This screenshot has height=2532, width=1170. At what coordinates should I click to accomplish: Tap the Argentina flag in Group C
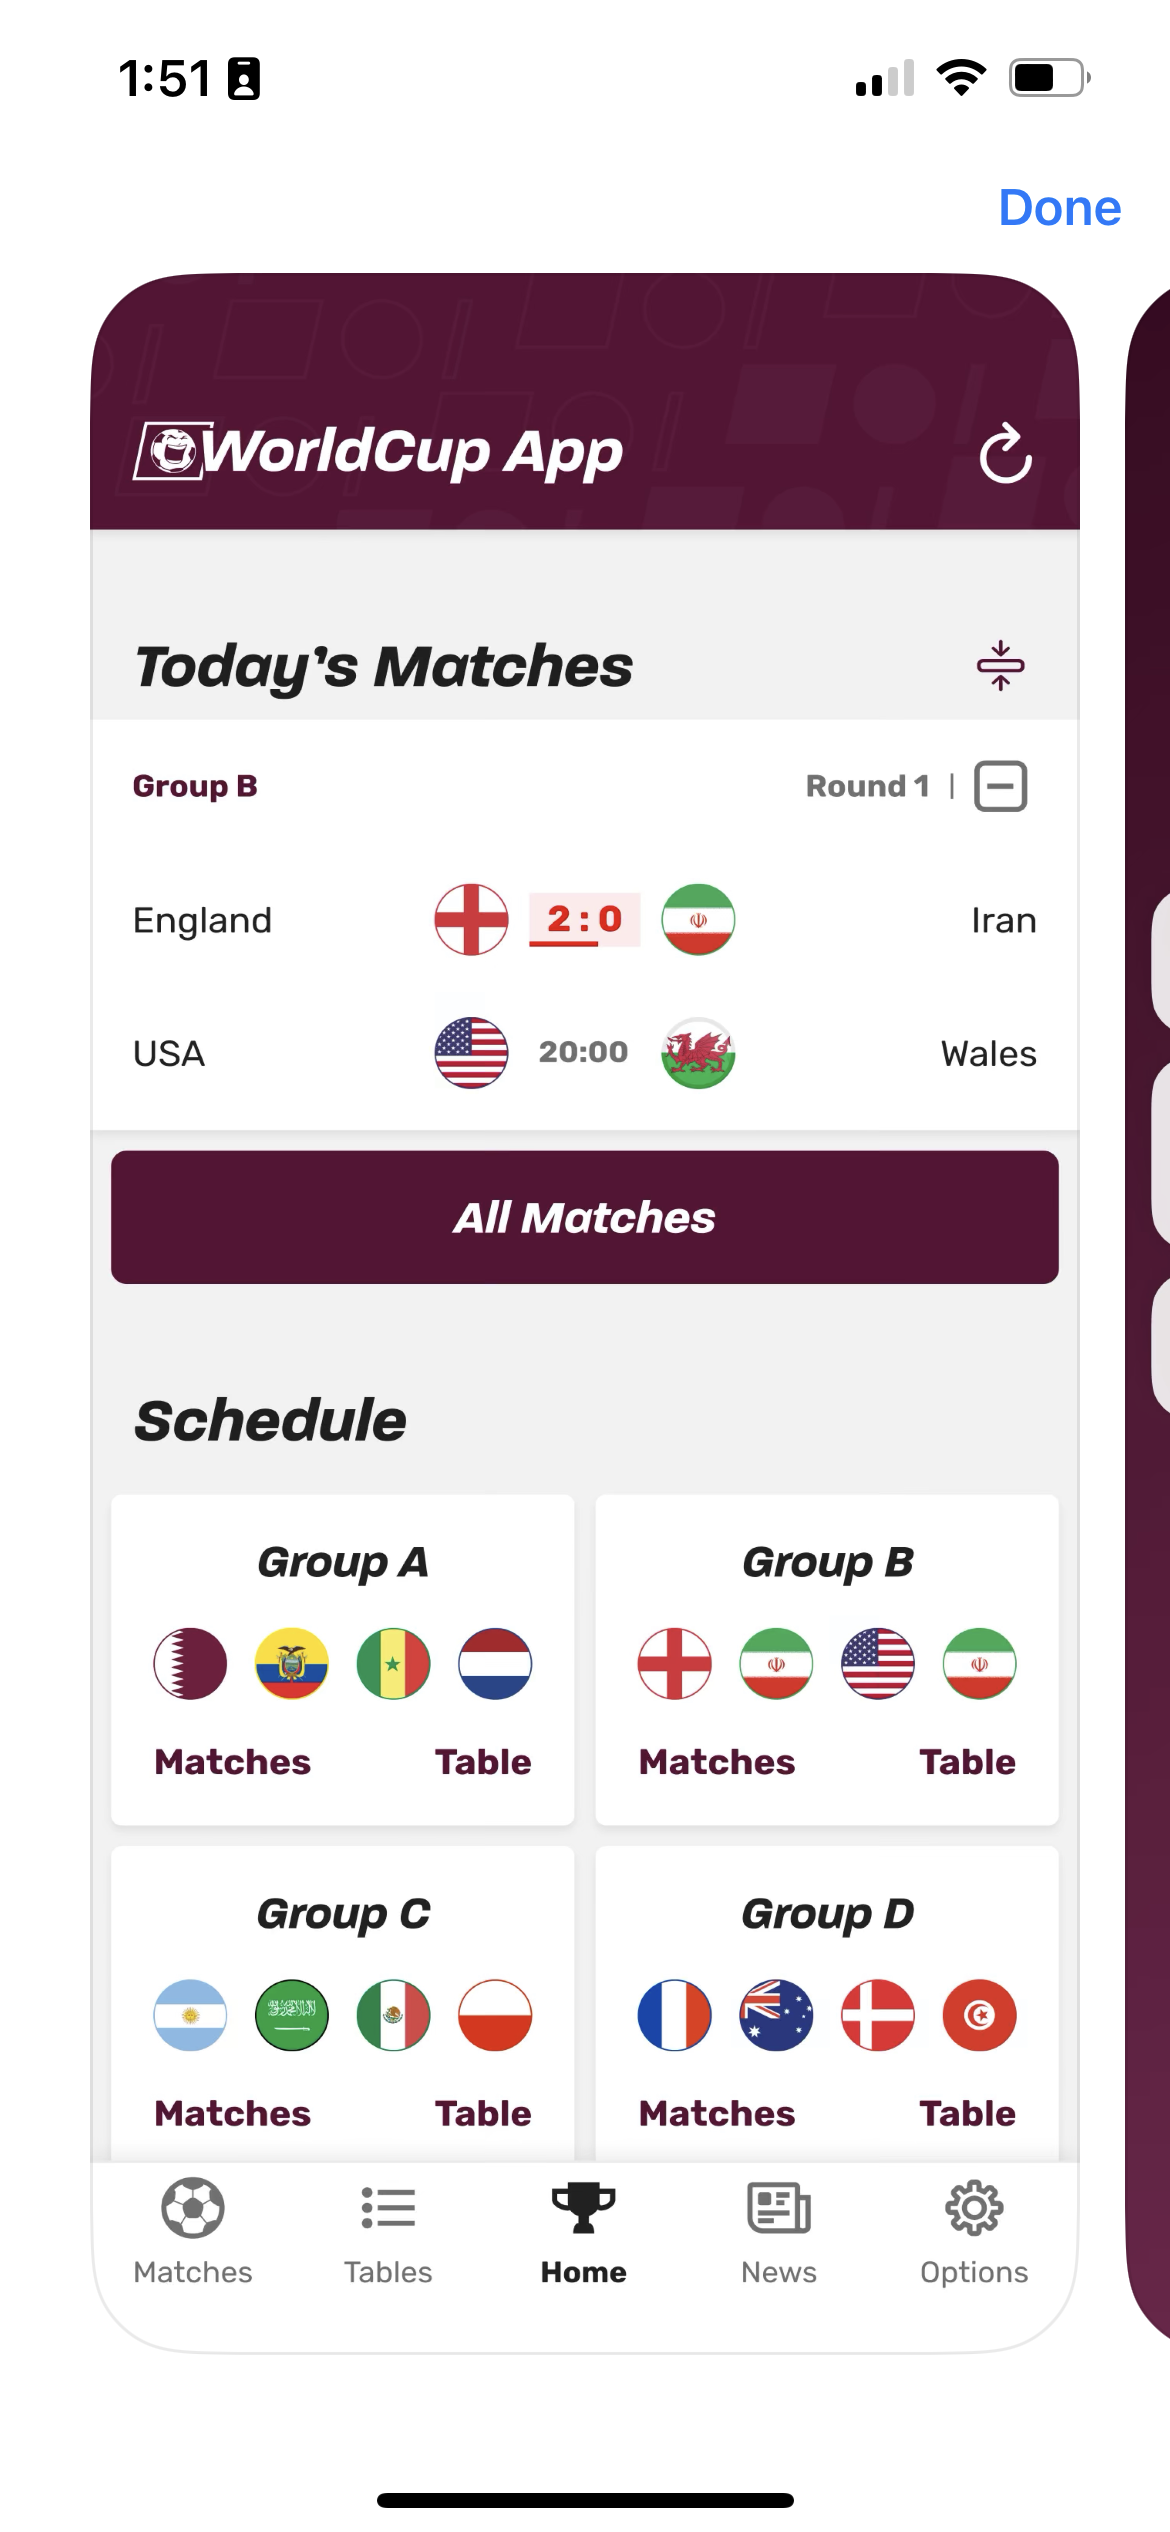[x=190, y=2015]
